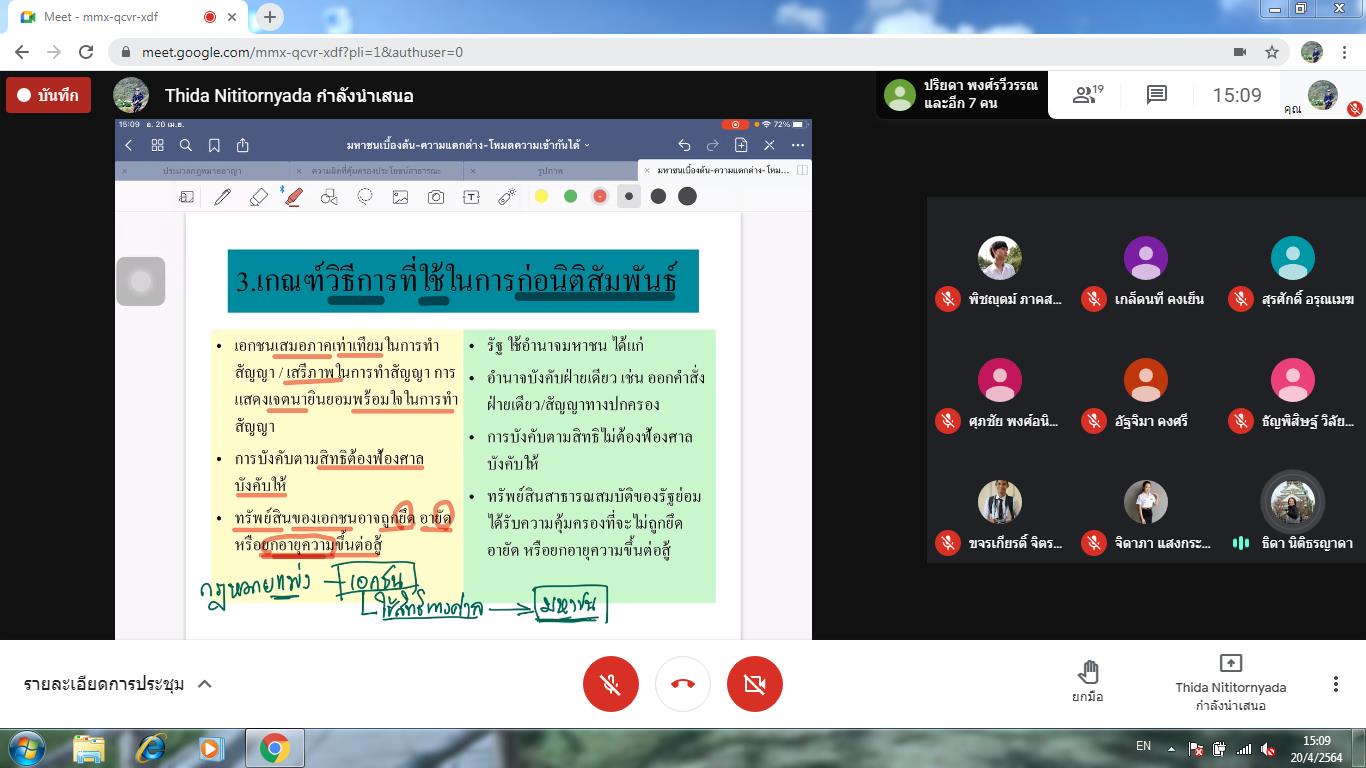Click the ปริยดา พงศ์รวีวรรณ speaker notification
This screenshot has width=1366, height=768.
pos(962,95)
